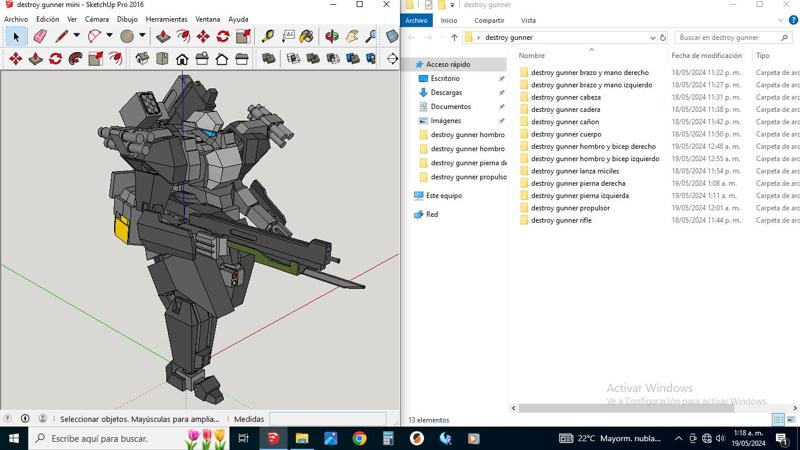Activate the Paint Bucket tool
This screenshot has height=450, width=800.
(307, 36)
